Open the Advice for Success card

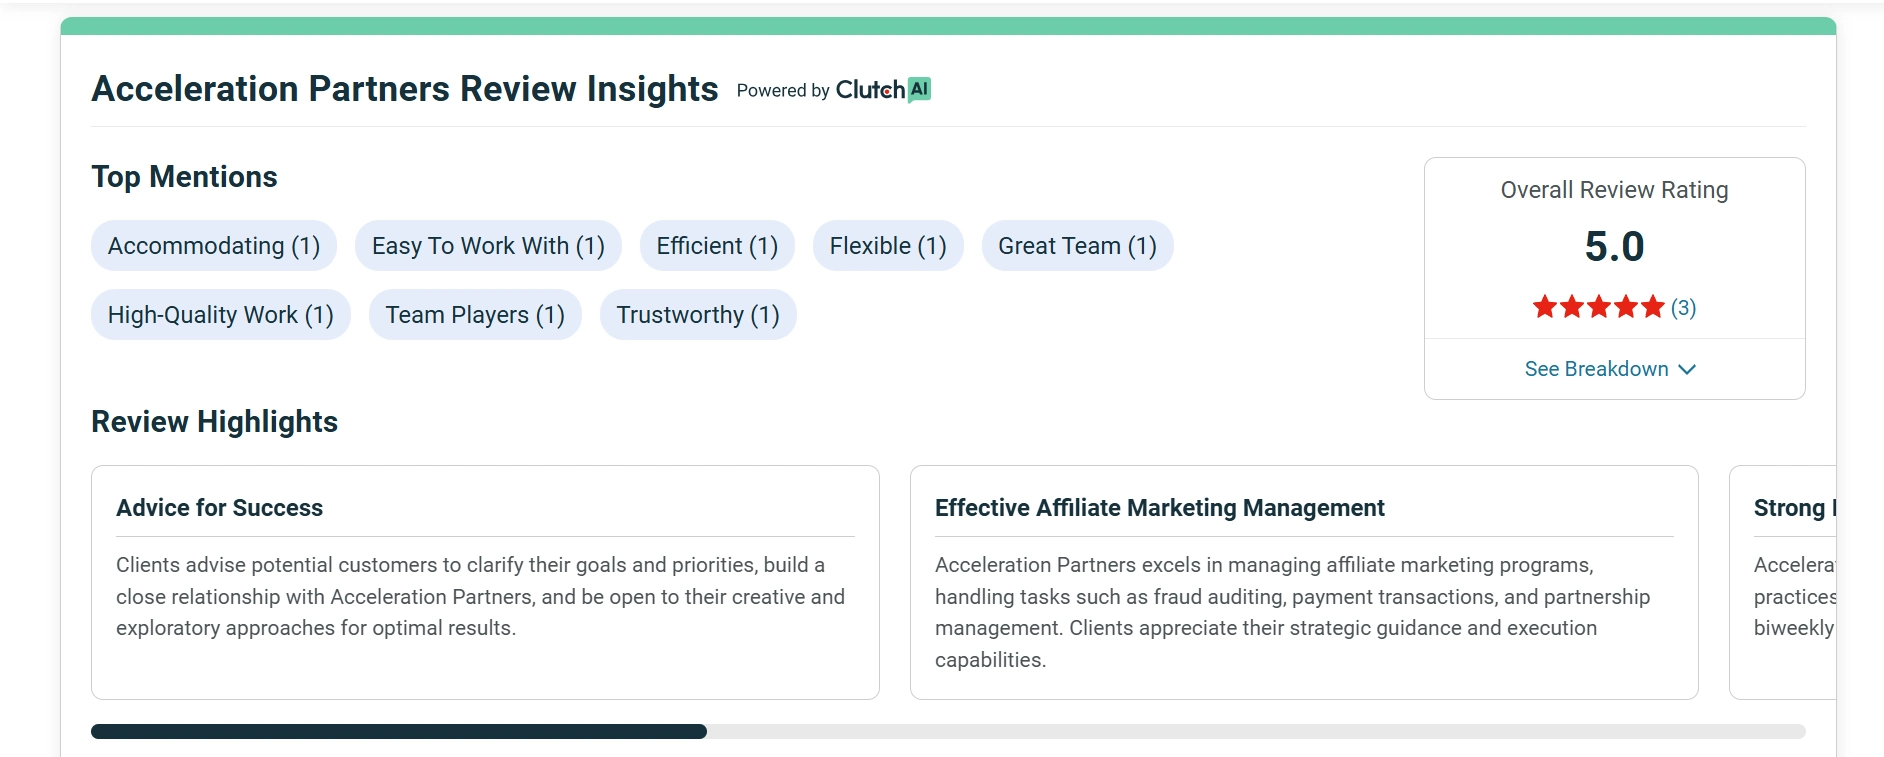485,582
